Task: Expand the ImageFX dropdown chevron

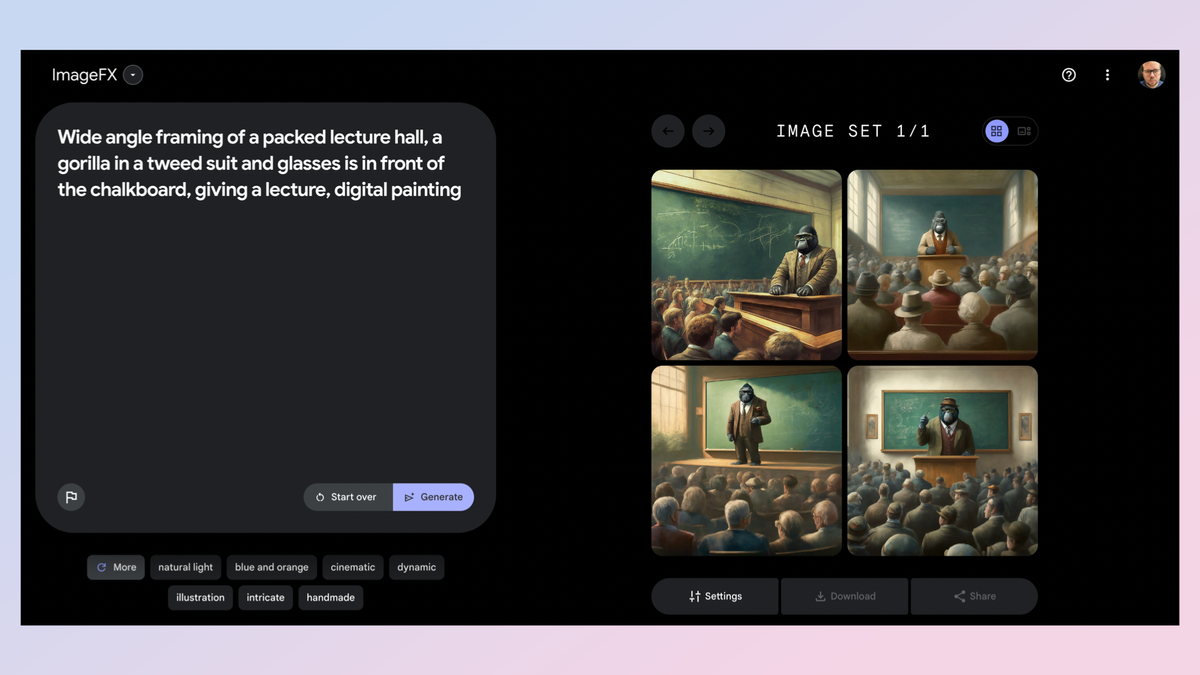Action: pyautogui.click(x=133, y=74)
